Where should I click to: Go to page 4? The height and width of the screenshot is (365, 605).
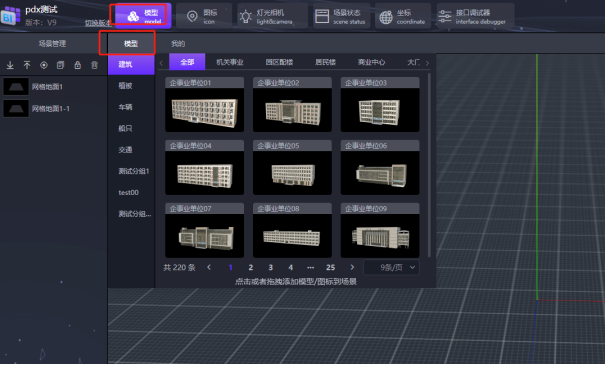tap(291, 267)
